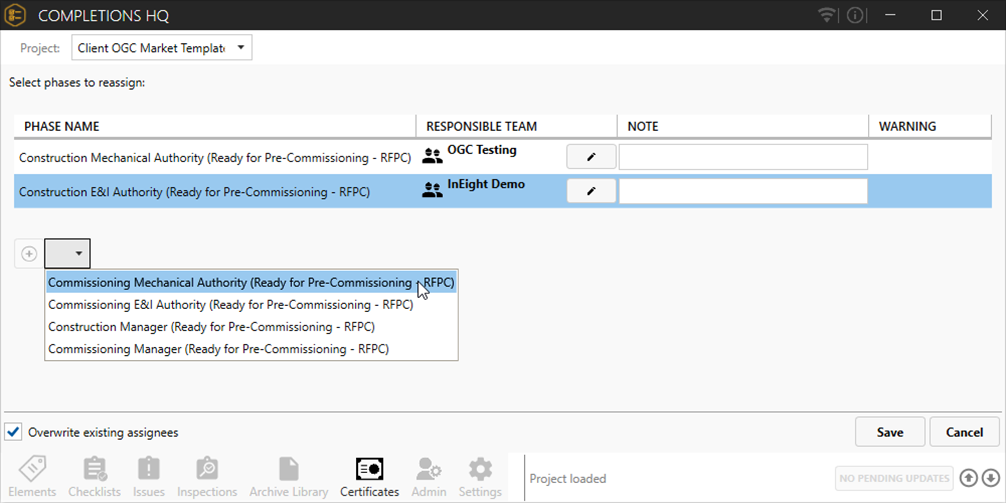The width and height of the screenshot is (1006, 503).
Task: Click the download arrow sync icon
Action: point(990,478)
